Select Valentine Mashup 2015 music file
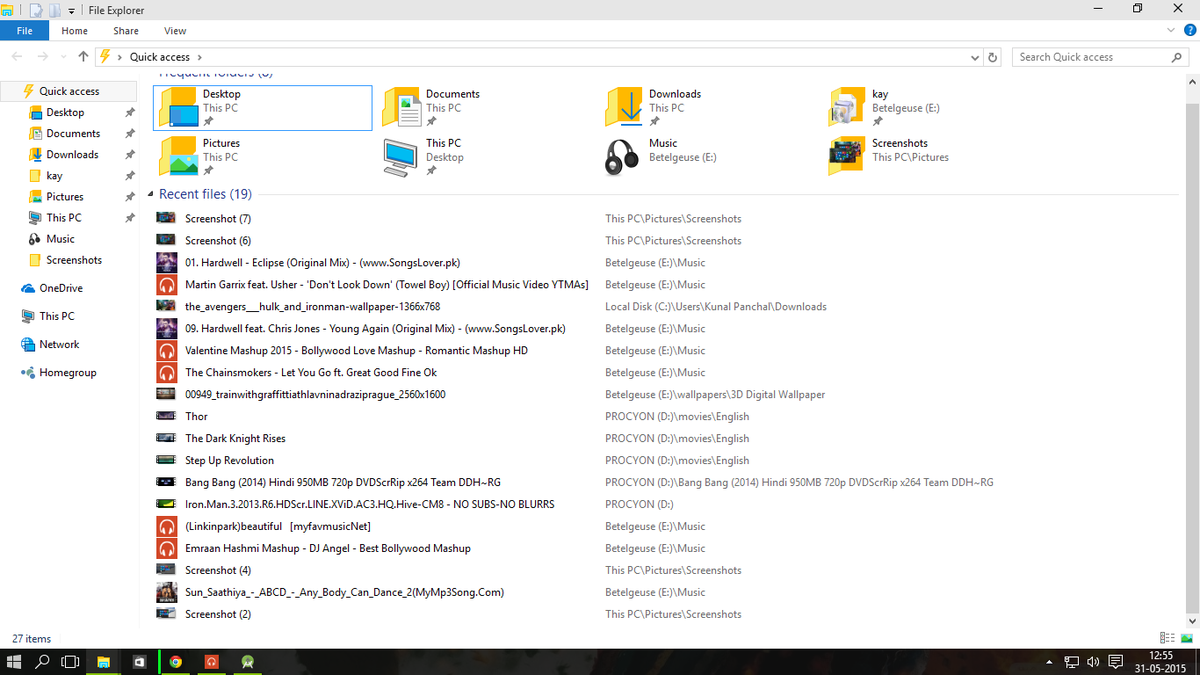Screen dimensions: 1200x675 coord(356,350)
